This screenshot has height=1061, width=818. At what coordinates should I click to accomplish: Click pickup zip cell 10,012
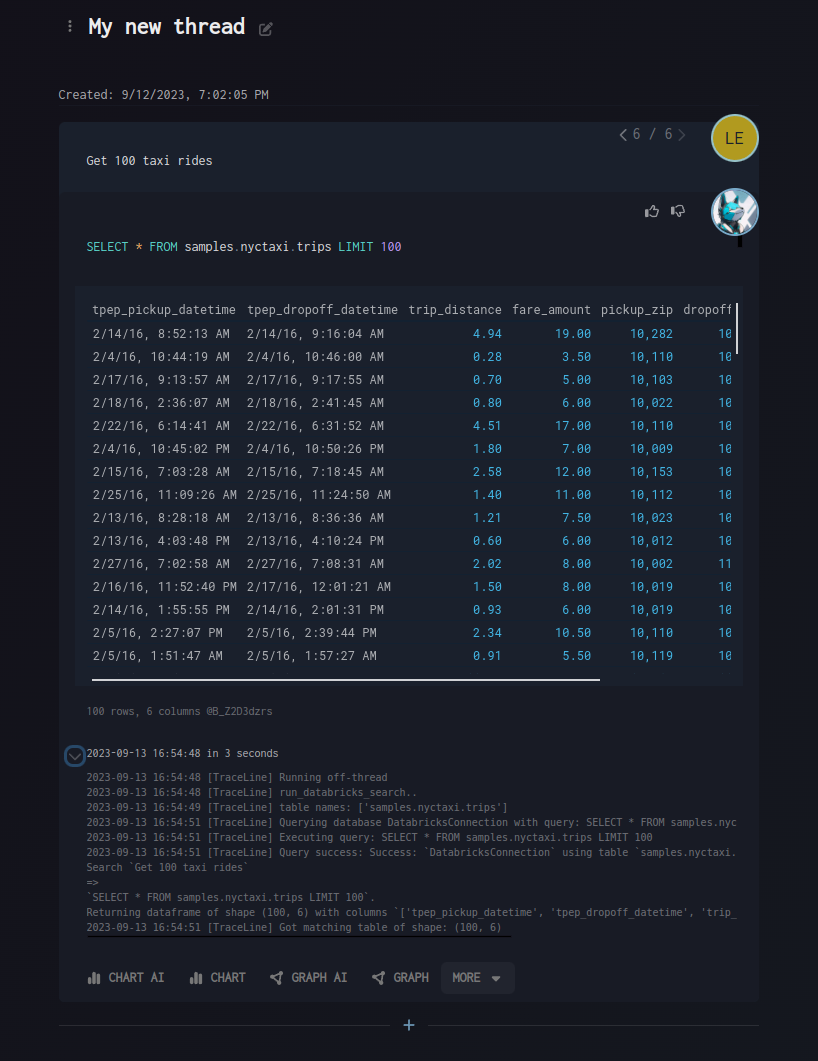pos(652,541)
